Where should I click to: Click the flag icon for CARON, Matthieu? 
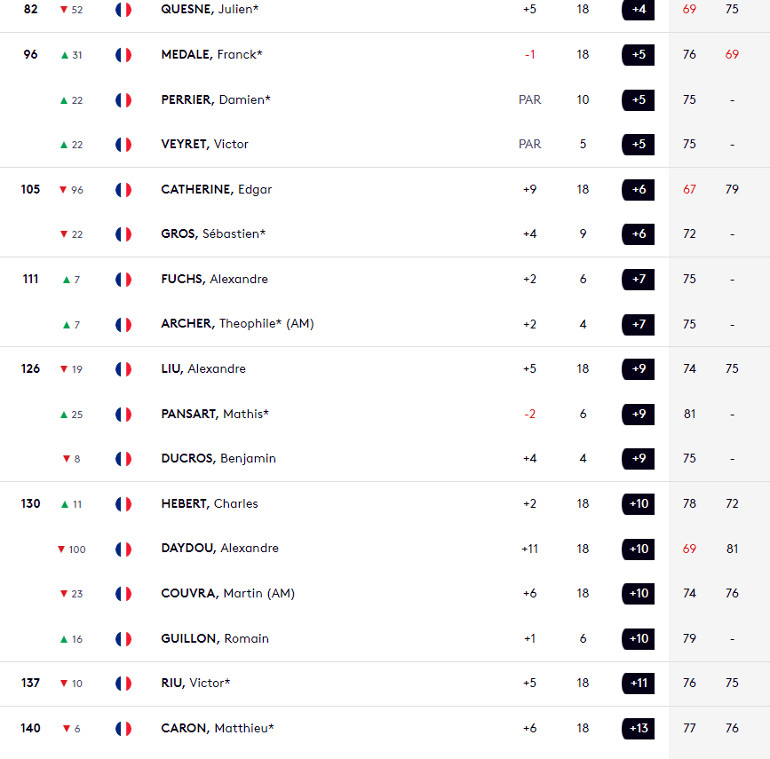tap(123, 729)
